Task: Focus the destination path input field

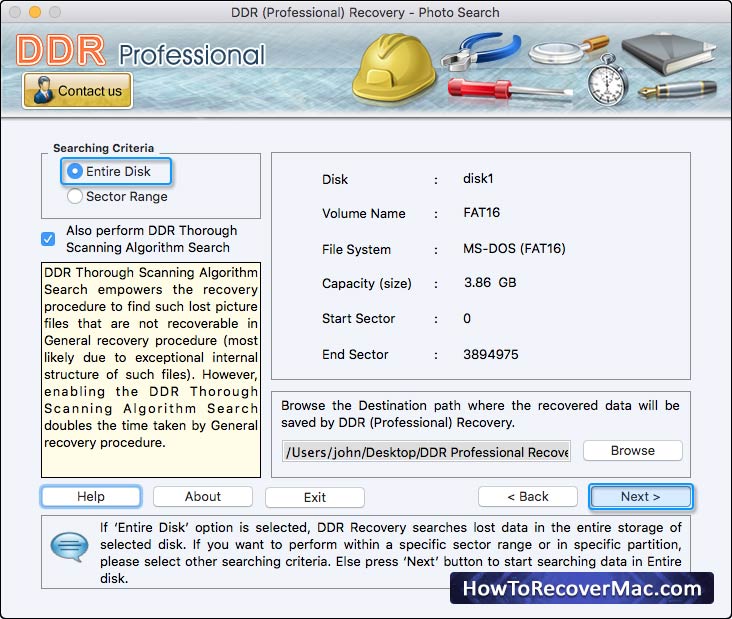Action: click(426, 452)
